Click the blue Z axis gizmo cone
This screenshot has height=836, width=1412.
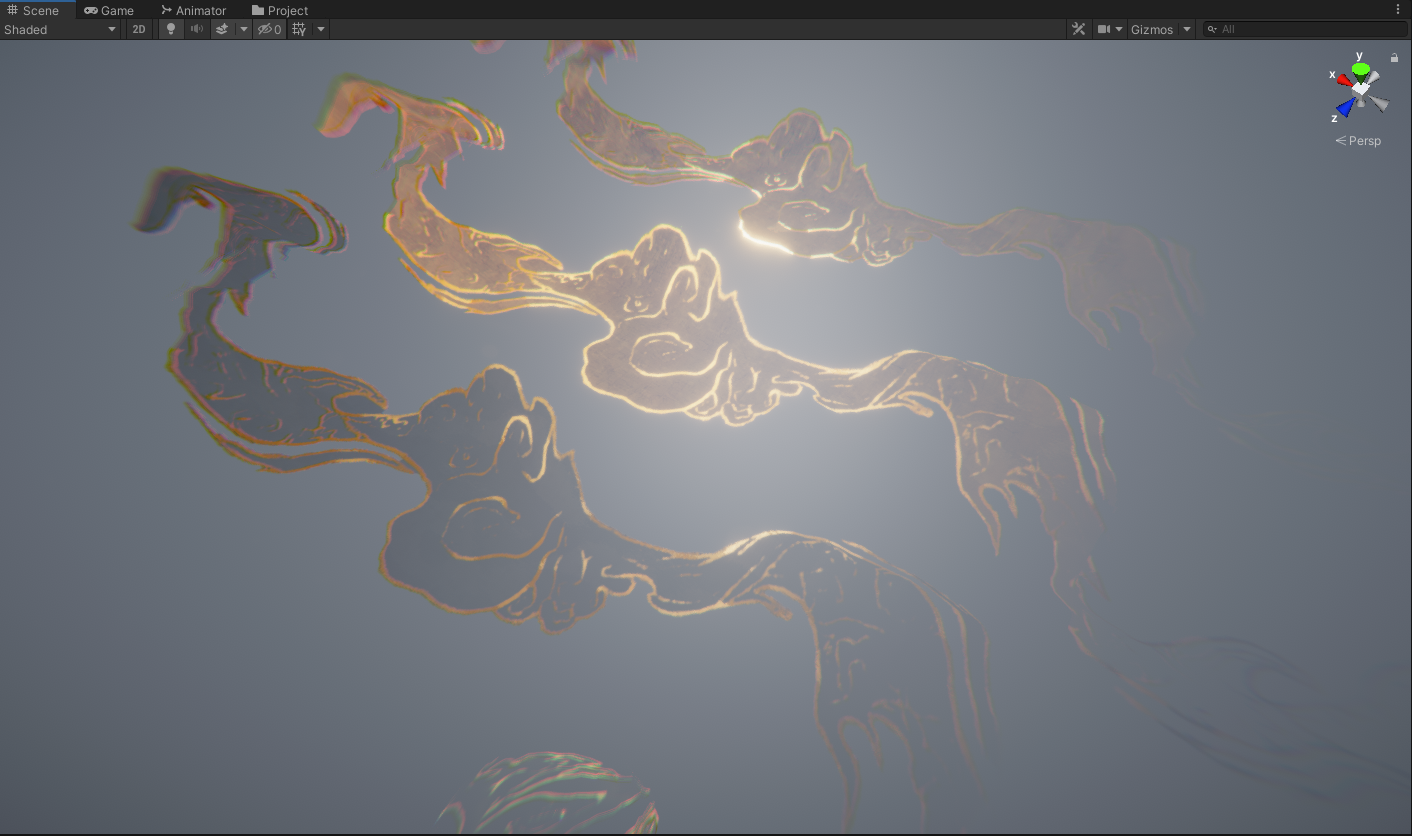tap(1346, 107)
